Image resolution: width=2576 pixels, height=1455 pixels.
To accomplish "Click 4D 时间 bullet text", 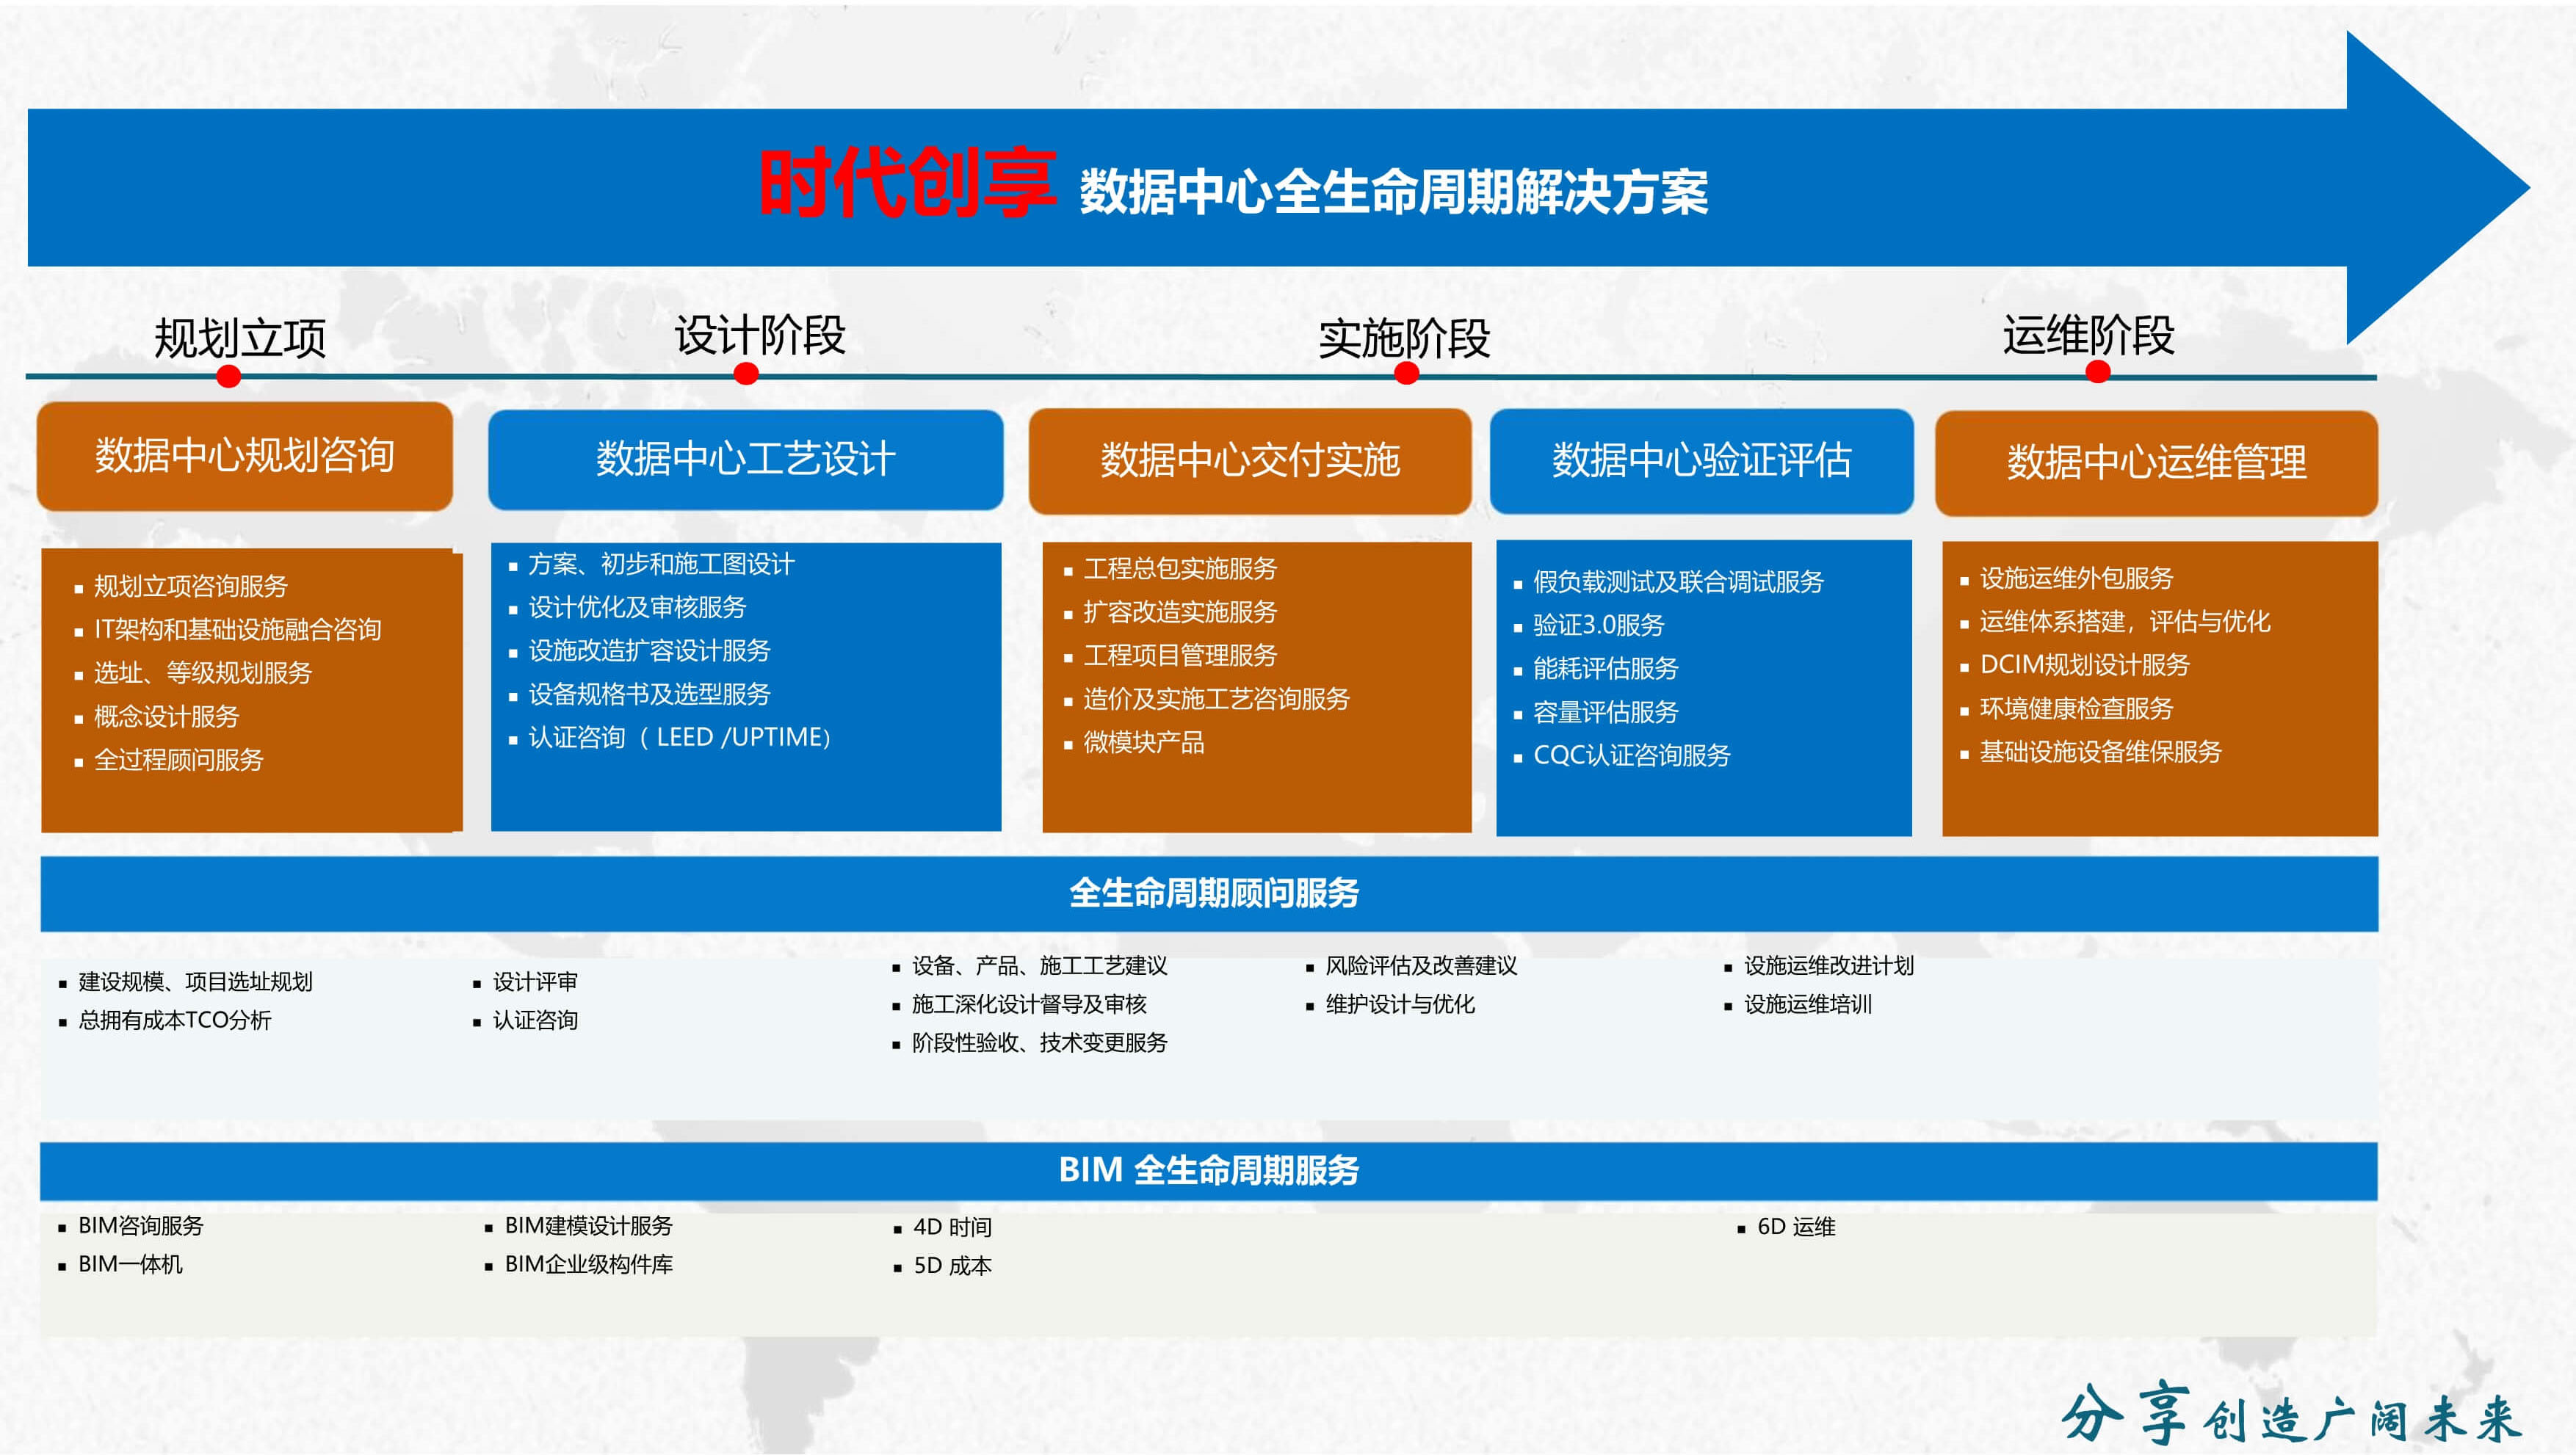I will [x=952, y=1228].
